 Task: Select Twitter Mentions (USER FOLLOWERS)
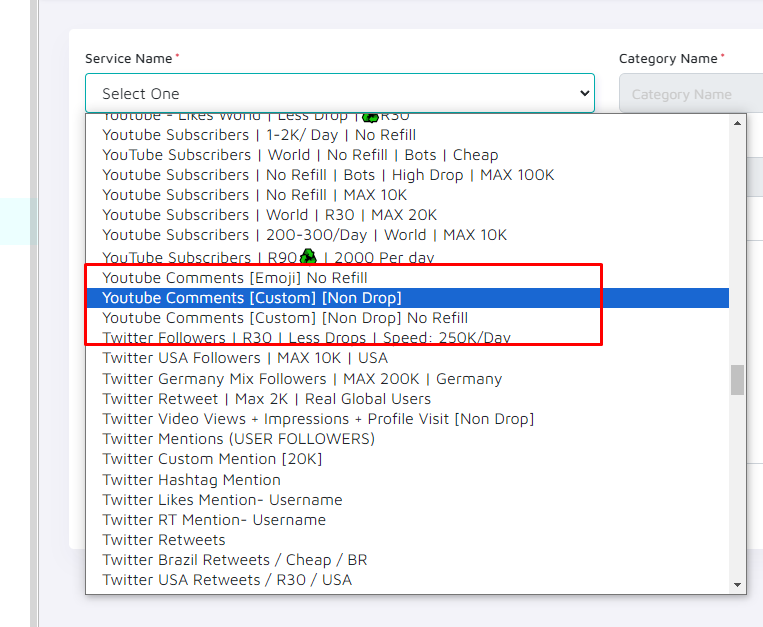click(x=407, y=439)
